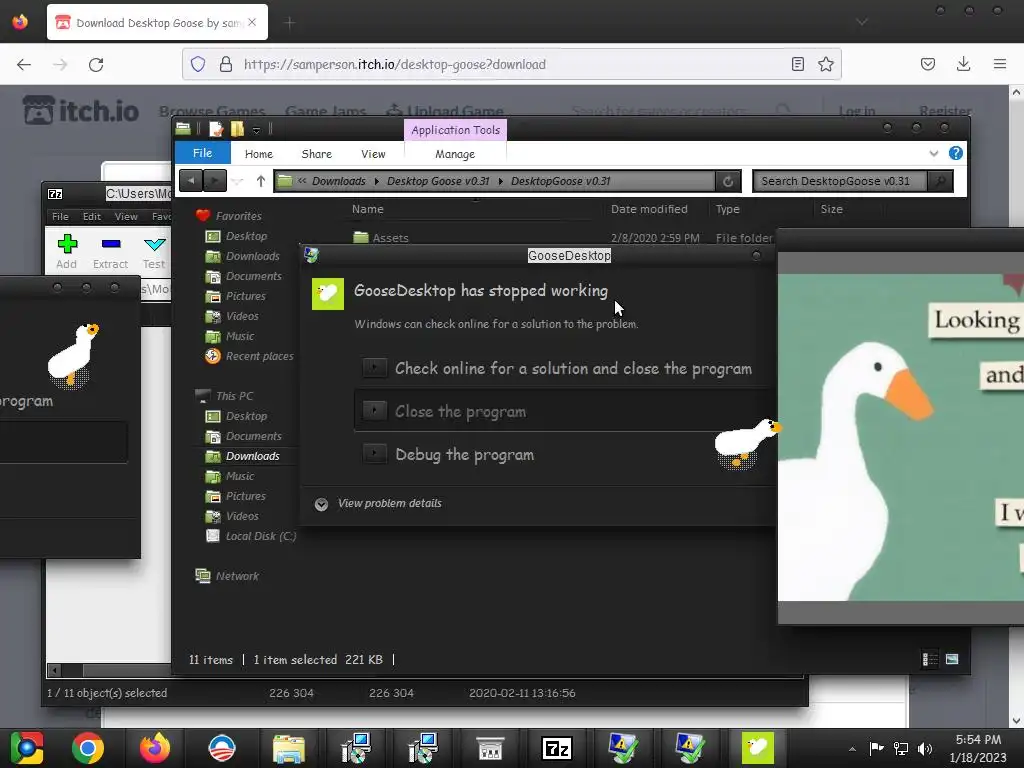Open volume control in system tray
Viewport: 1024px width, 768px height.
coord(925,749)
